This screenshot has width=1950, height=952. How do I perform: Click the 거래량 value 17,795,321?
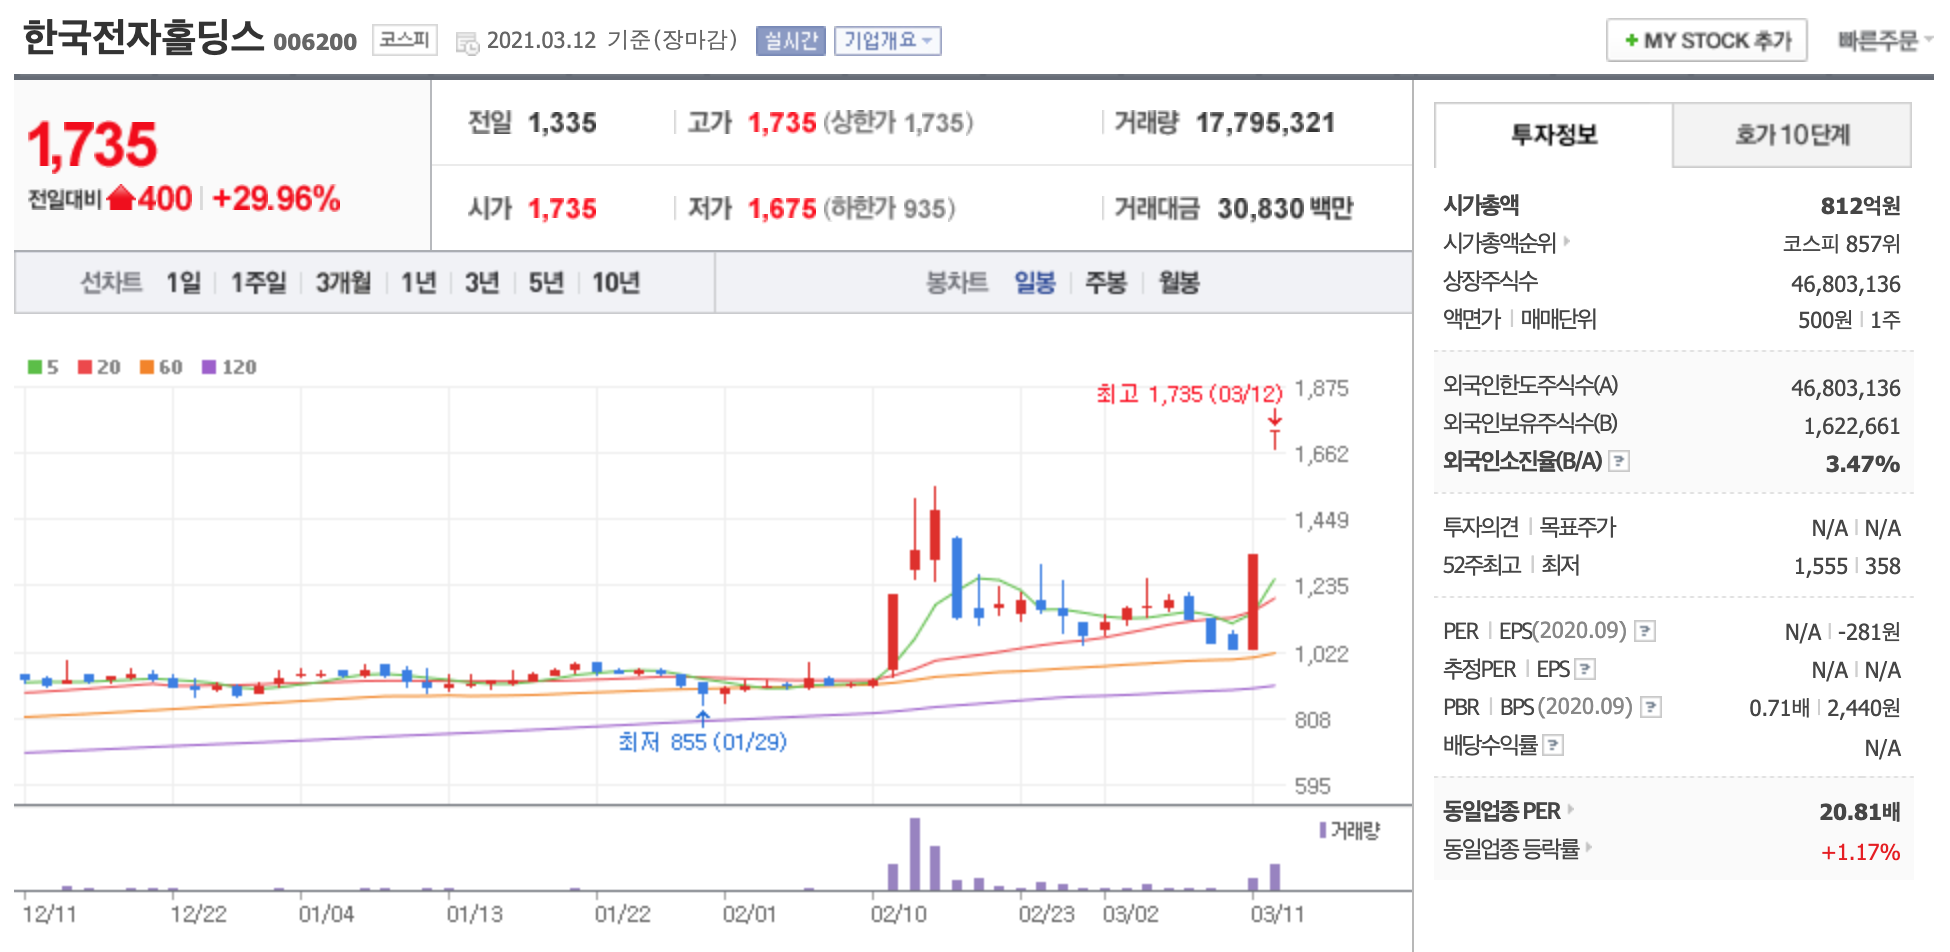click(x=1266, y=123)
